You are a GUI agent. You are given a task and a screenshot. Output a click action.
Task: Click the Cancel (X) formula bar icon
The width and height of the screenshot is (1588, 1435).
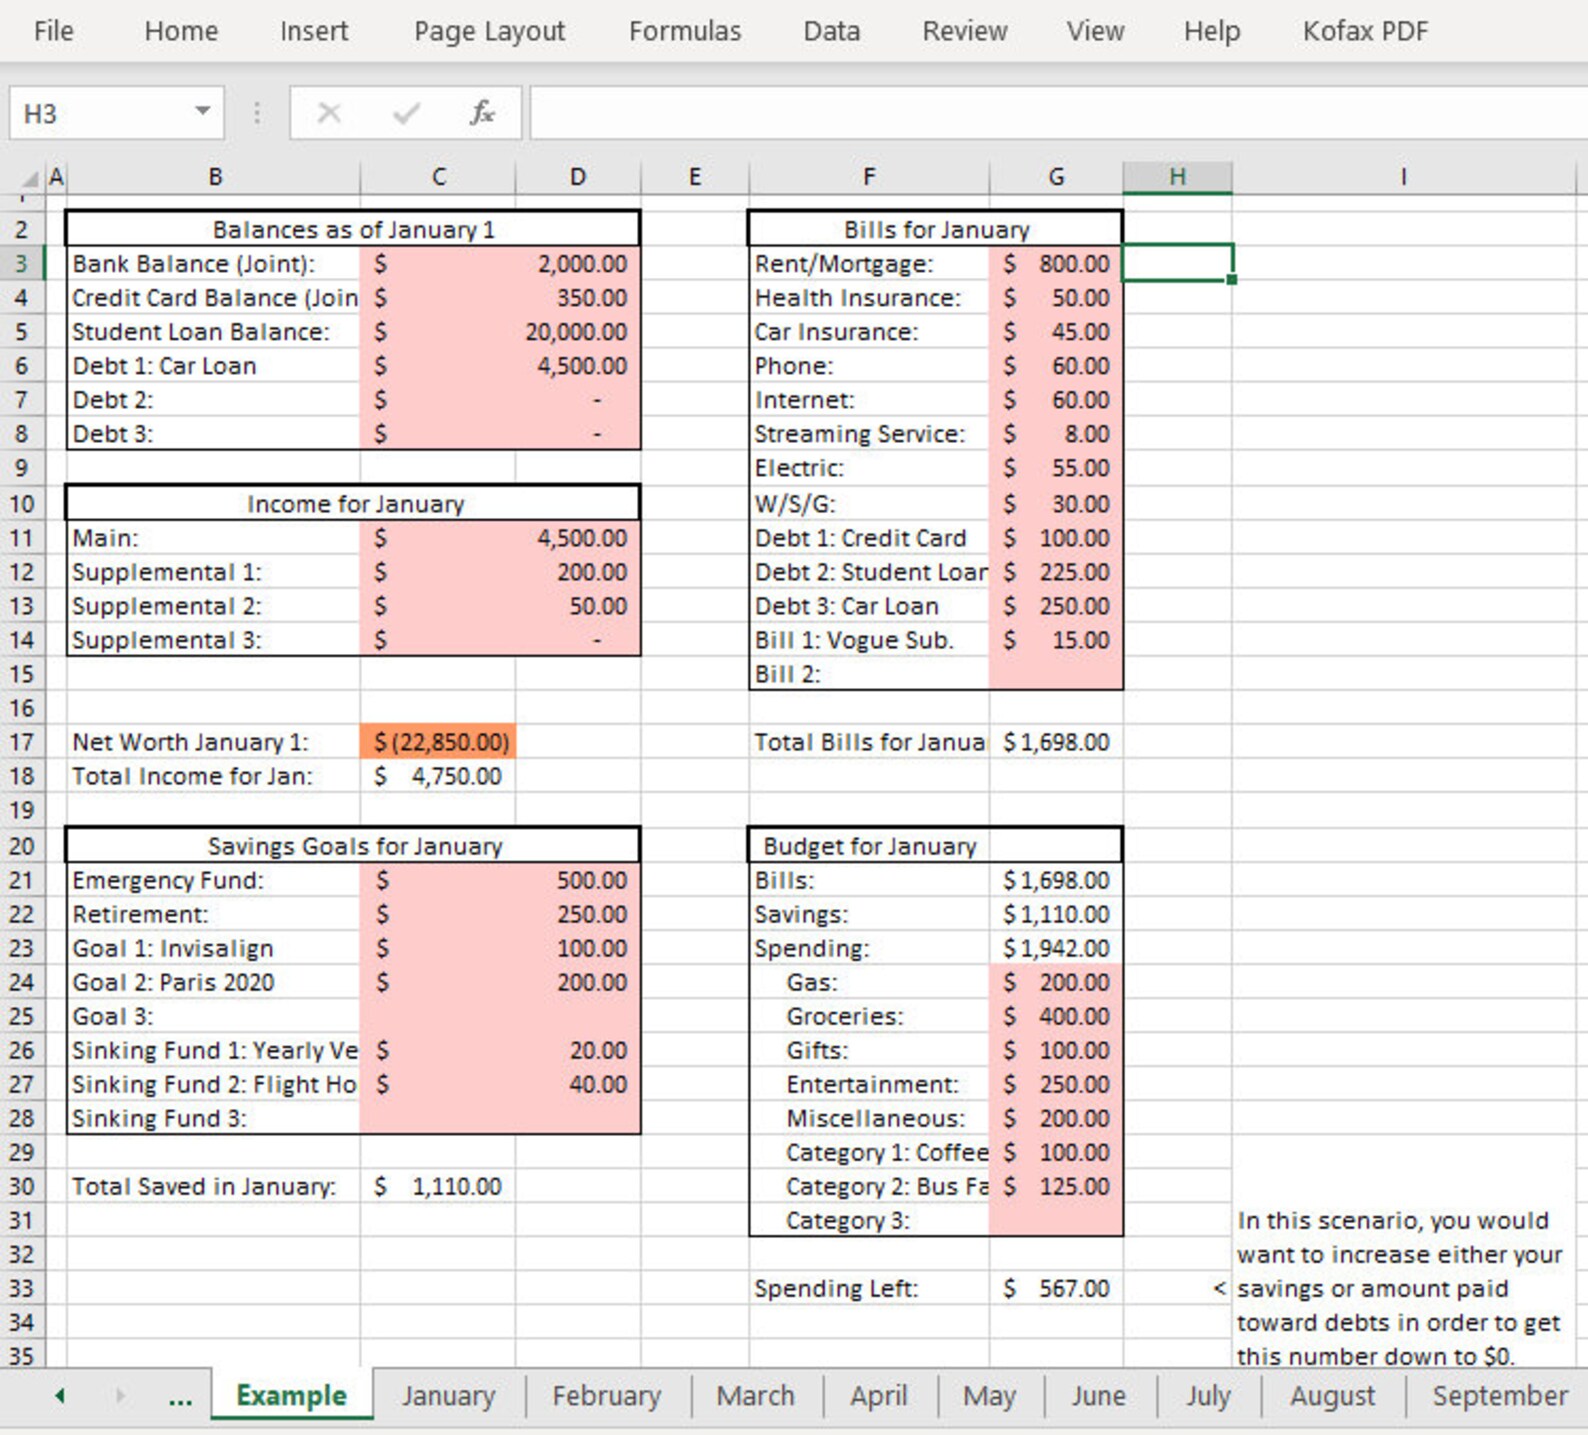(329, 113)
